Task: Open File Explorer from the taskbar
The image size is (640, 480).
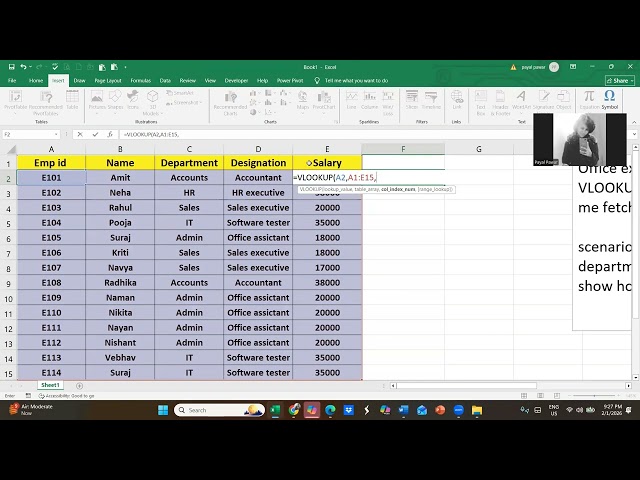Action: tap(477, 410)
